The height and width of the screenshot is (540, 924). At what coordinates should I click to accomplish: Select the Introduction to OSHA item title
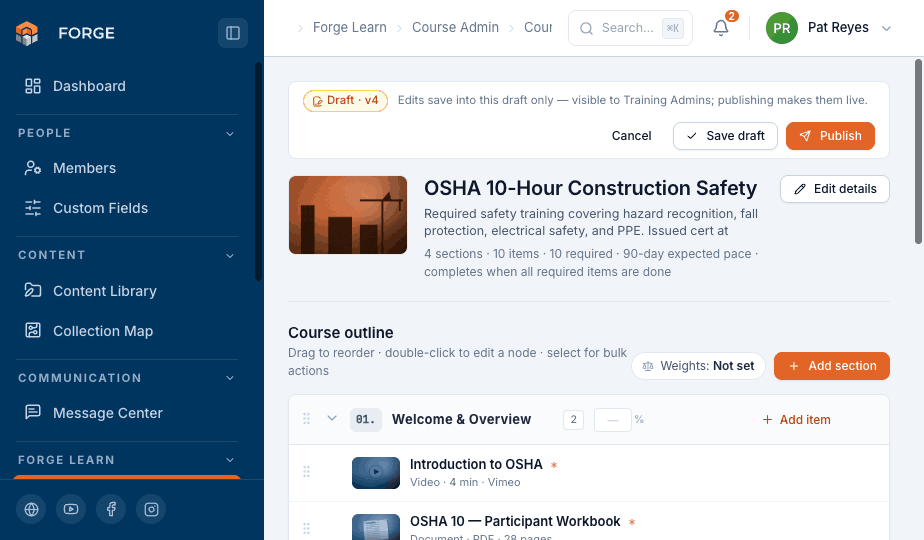(x=476, y=465)
